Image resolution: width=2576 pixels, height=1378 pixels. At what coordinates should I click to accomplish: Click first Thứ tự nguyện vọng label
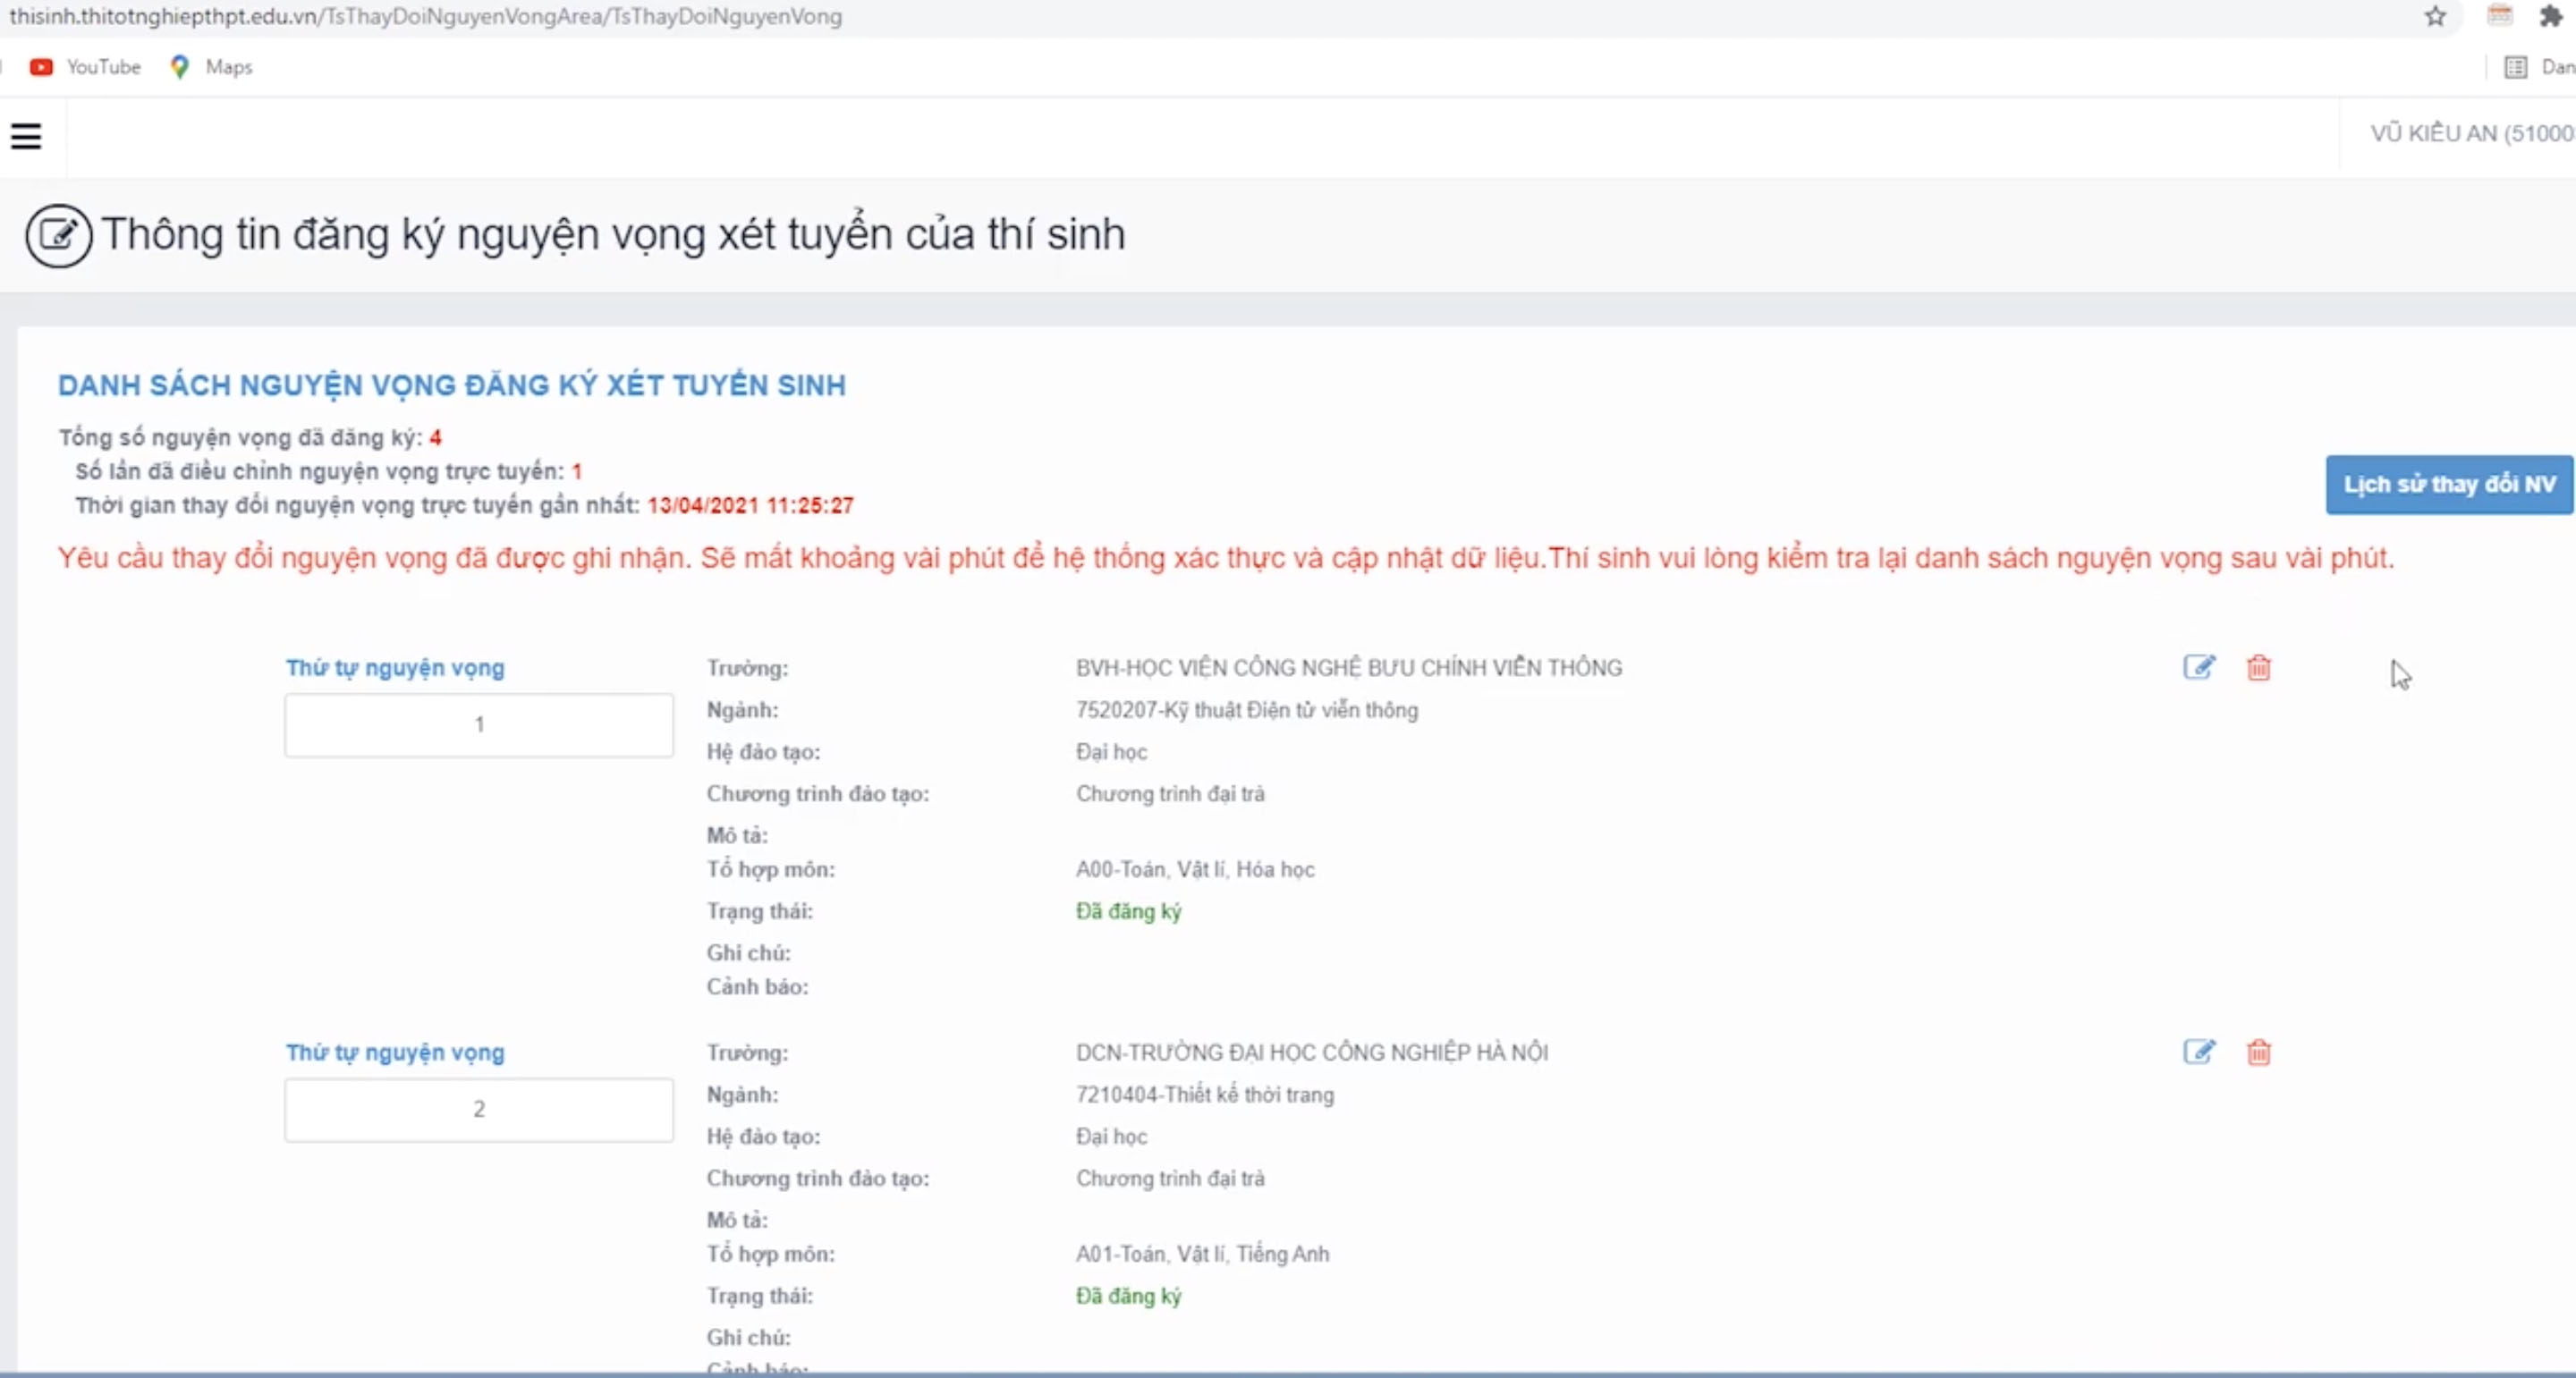tap(395, 668)
